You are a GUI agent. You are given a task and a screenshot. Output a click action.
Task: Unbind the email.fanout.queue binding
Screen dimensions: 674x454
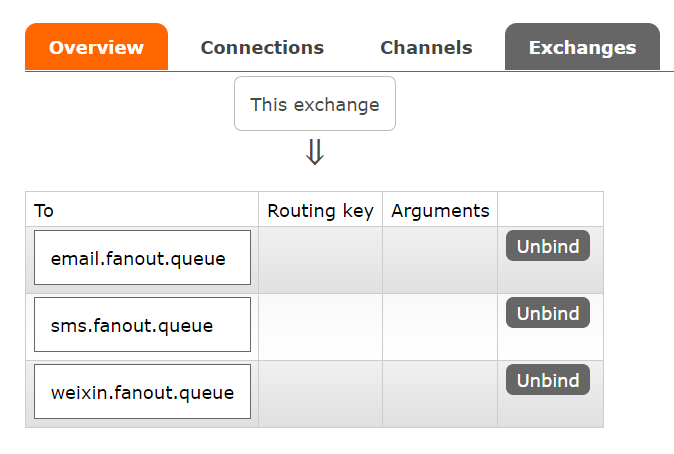point(548,246)
